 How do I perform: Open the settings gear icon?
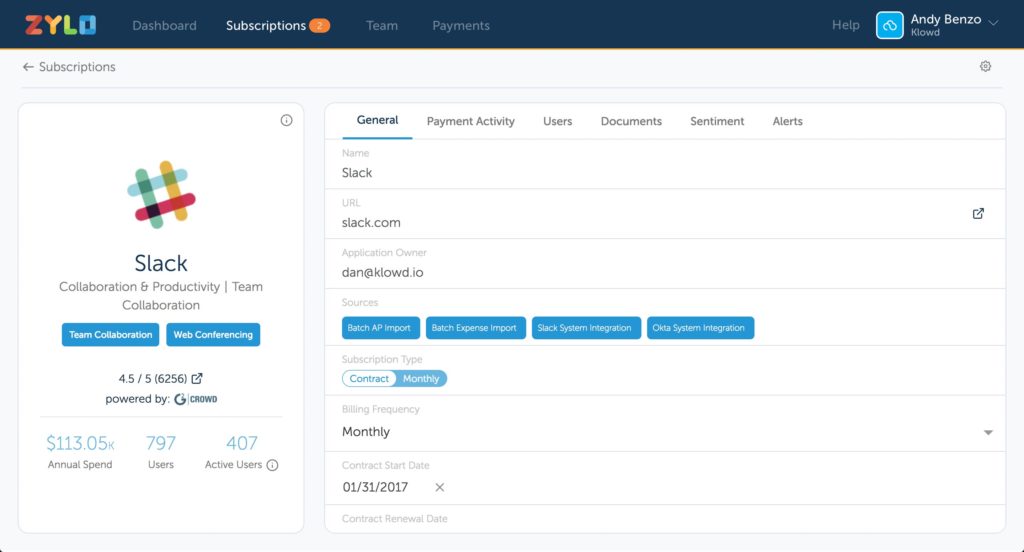[x=985, y=66]
